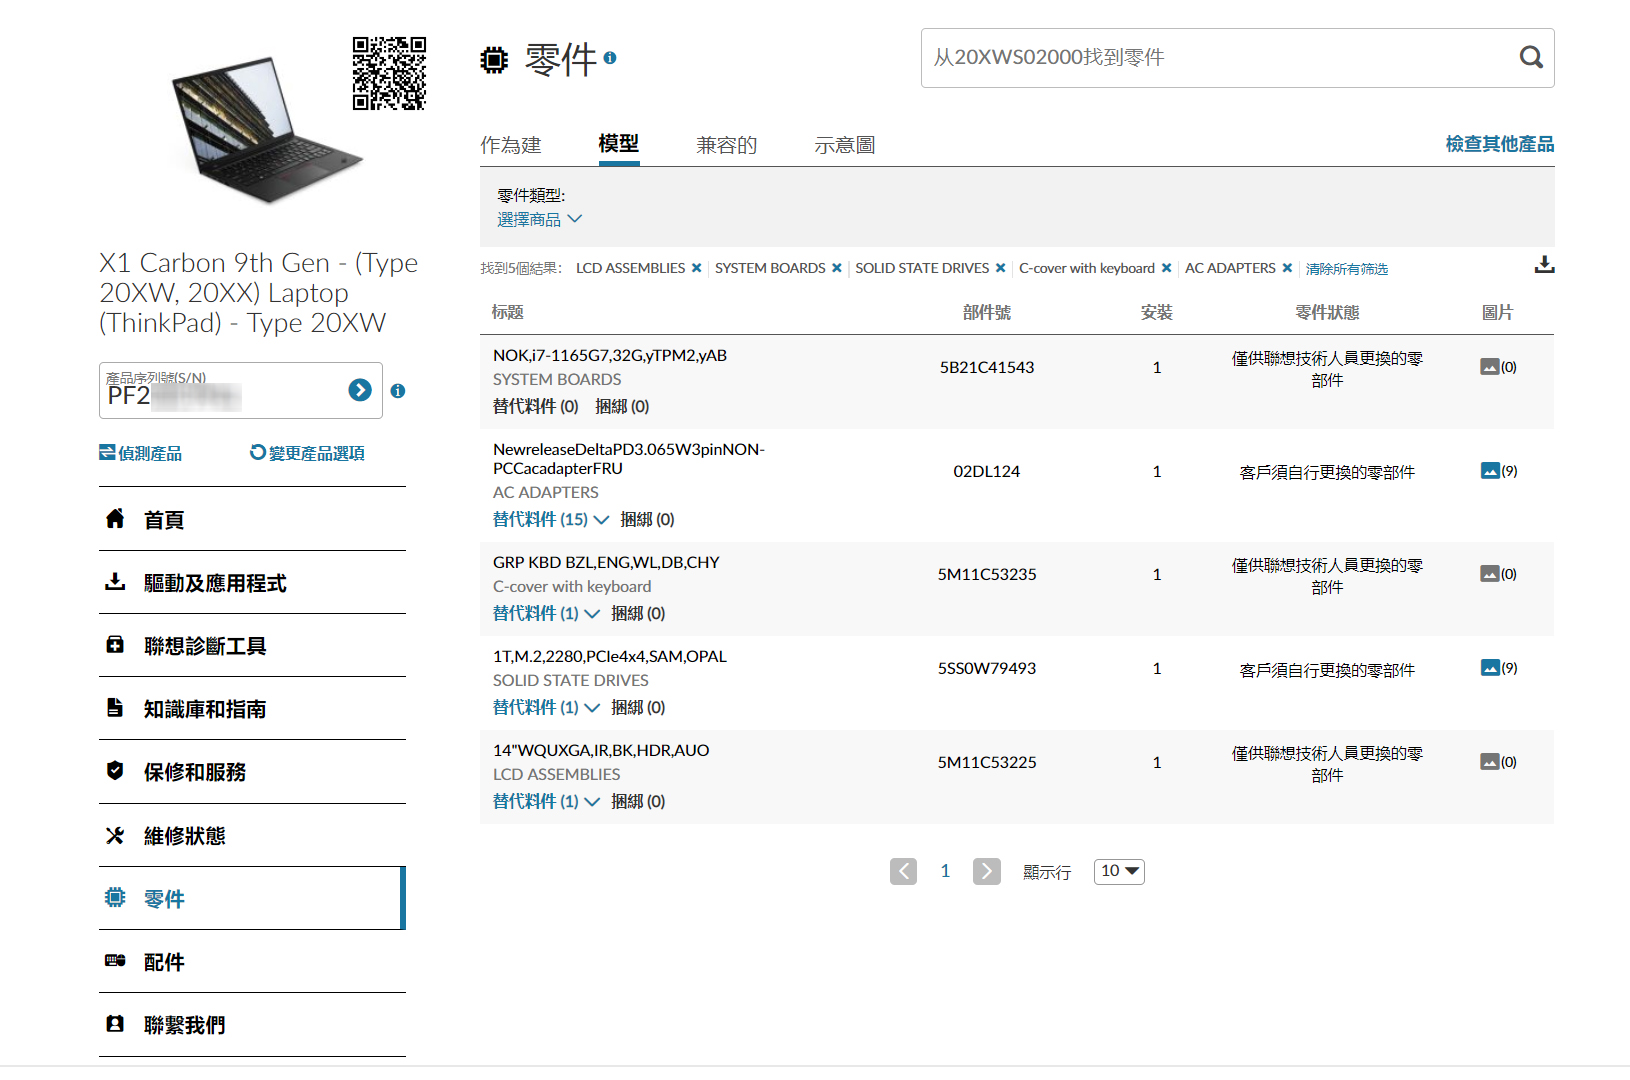
Task: Remove the LCD ASSEMBLIES filter
Action: pyautogui.click(x=697, y=268)
